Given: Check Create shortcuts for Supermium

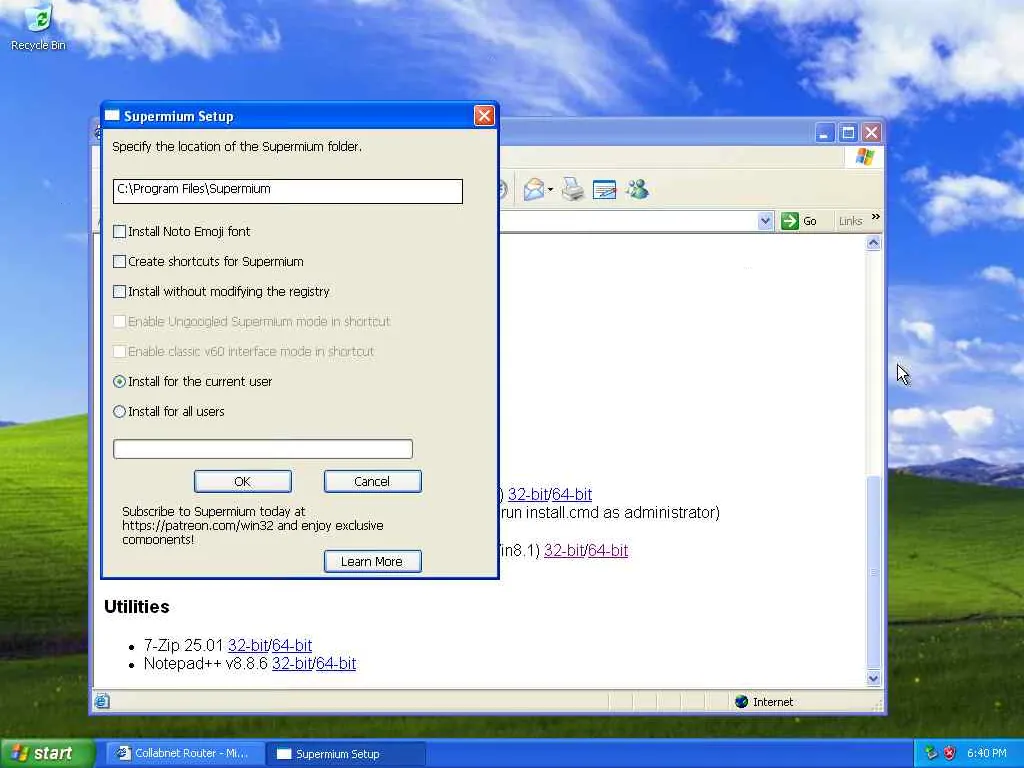Looking at the screenshot, I should click(120, 261).
